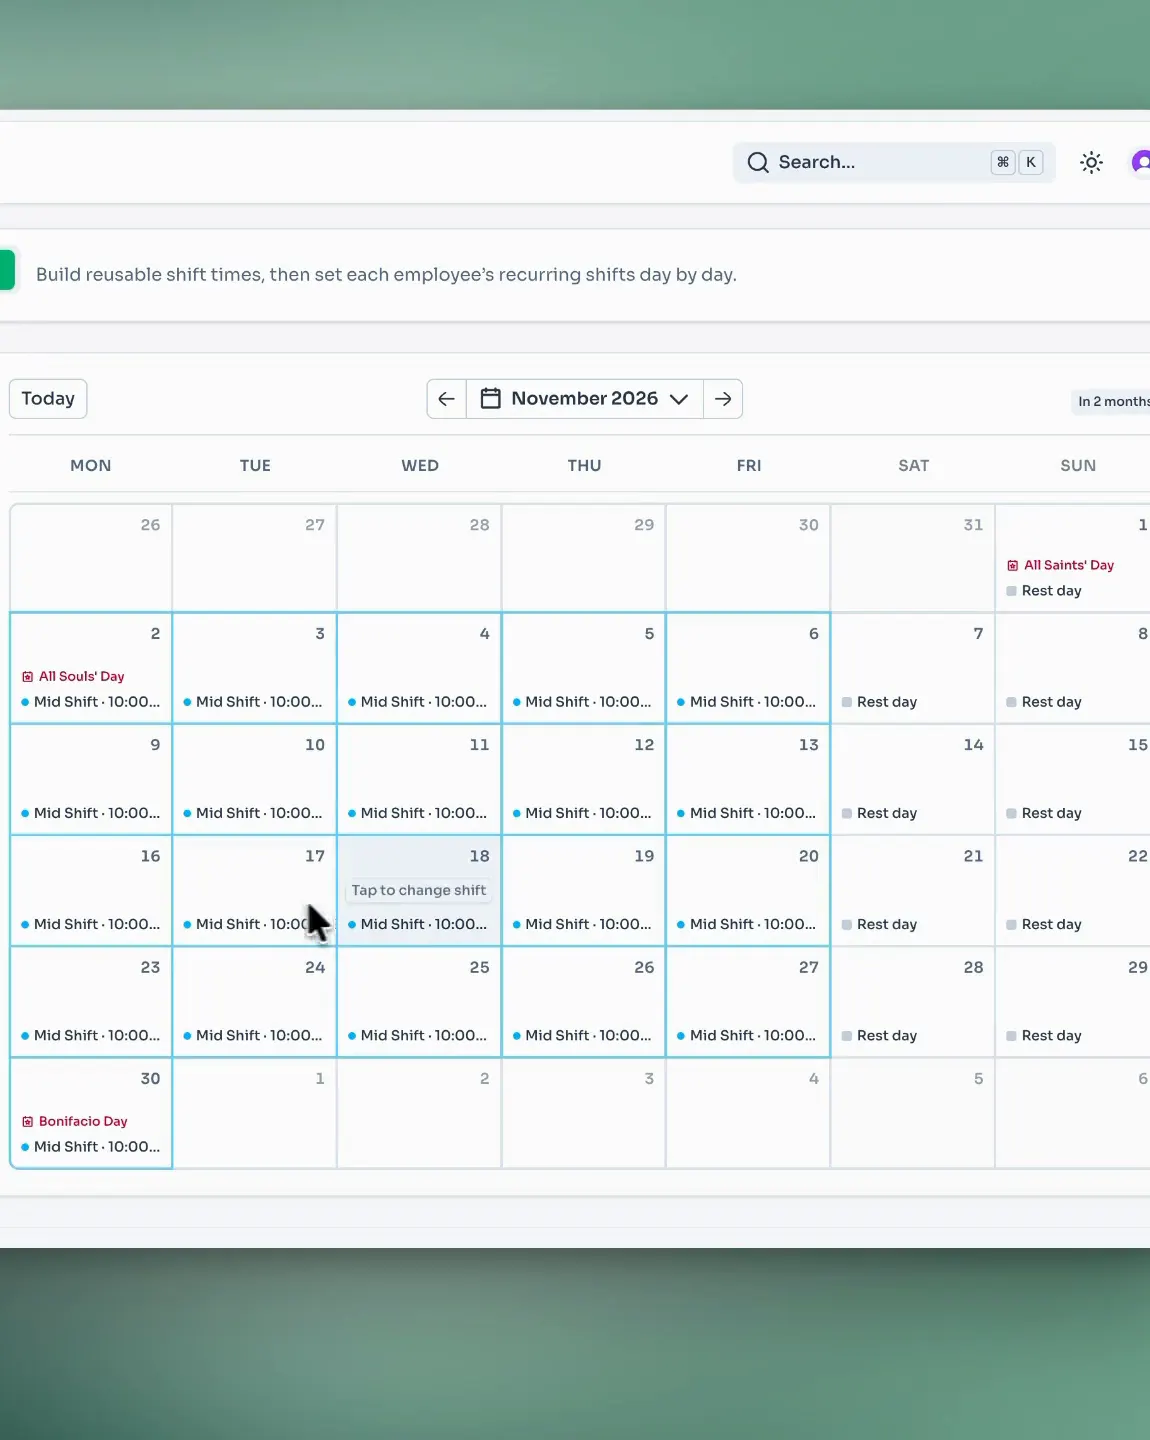
Task: Go to previous month with left arrow
Action: click(447, 399)
